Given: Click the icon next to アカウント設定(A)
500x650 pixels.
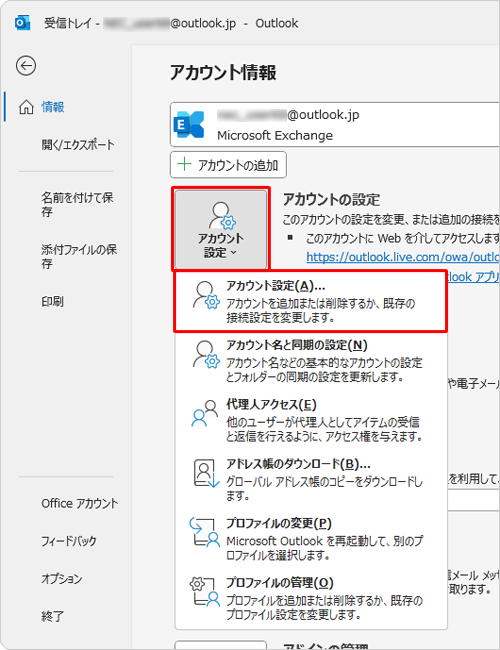Looking at the screenshot, I should pyautogui.click(x=206, y=295).
